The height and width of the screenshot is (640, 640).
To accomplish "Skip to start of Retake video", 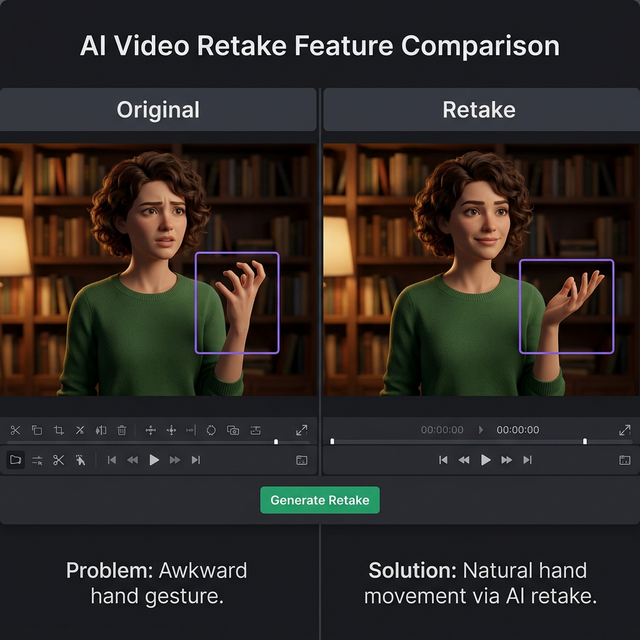I will pos(443,460).
